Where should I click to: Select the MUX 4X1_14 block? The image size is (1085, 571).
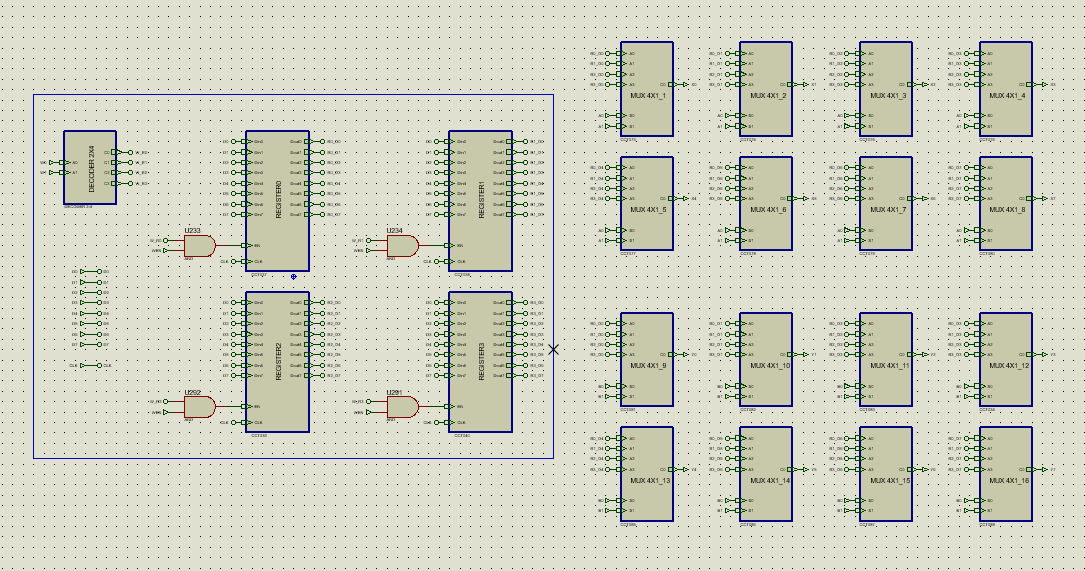click(x=766, y=474)
